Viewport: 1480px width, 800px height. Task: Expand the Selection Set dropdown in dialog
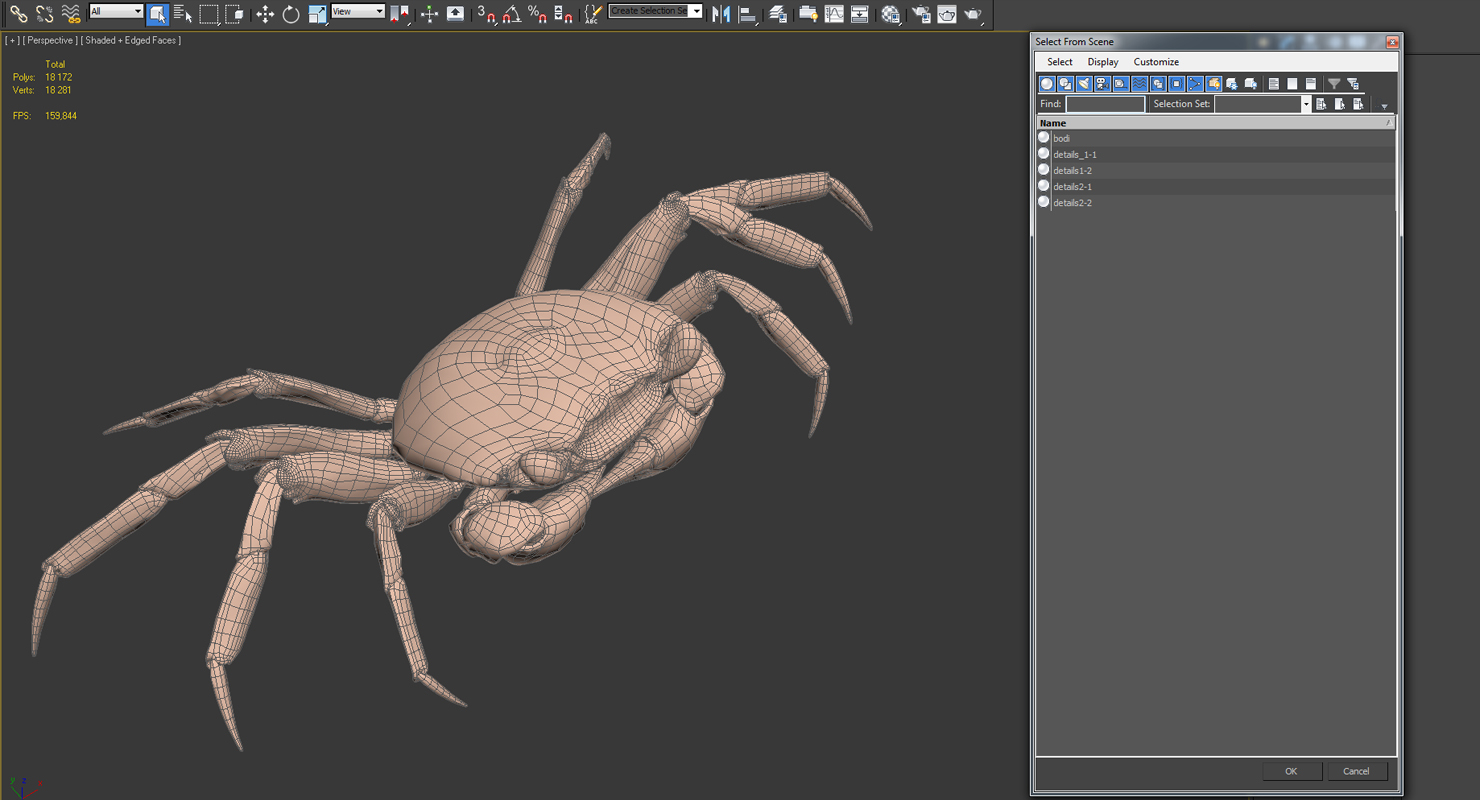(1305, 104)
